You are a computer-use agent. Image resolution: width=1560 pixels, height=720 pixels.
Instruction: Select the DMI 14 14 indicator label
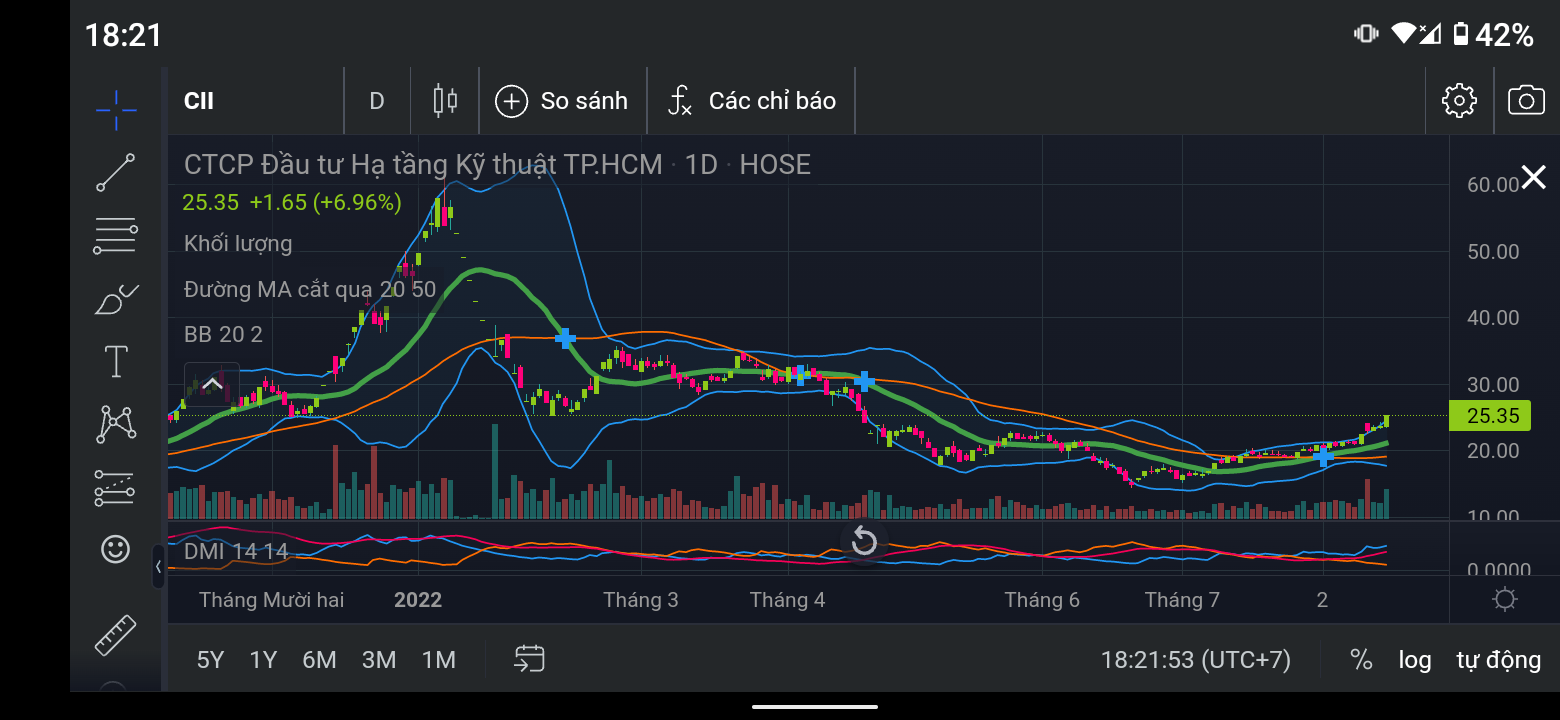(236, 551)
